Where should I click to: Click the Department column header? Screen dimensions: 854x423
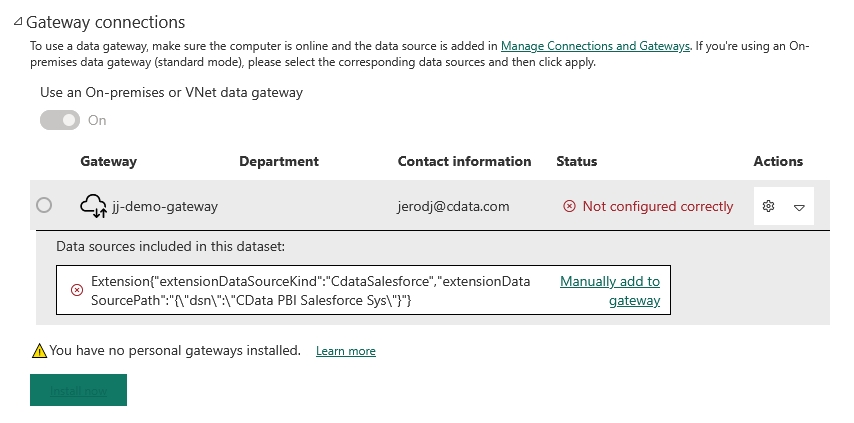point(279,161)
